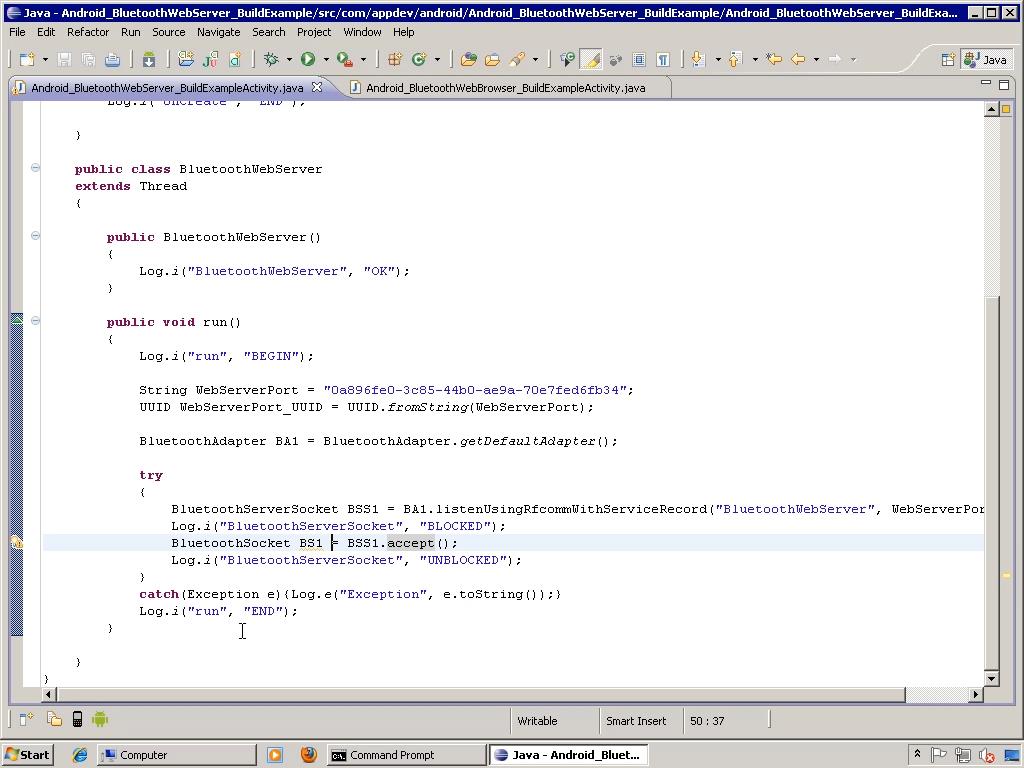Open the External Tools dropdown arrow
The image size is (1024, 768).
pos(363,59)
